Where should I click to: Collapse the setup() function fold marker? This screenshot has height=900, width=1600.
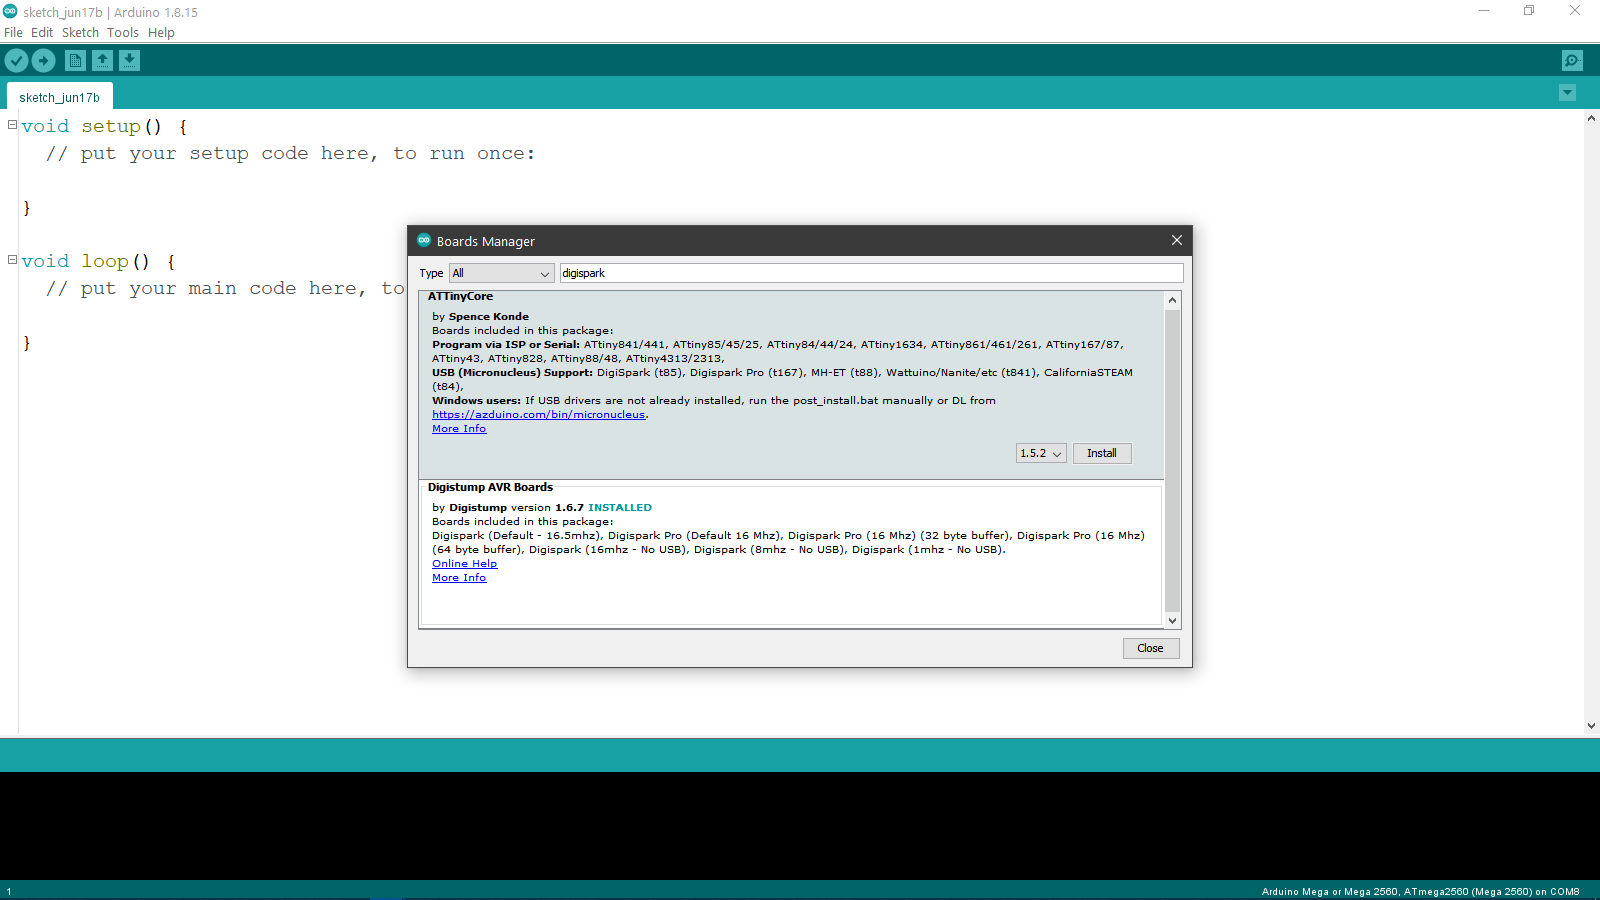pos(12,125)
